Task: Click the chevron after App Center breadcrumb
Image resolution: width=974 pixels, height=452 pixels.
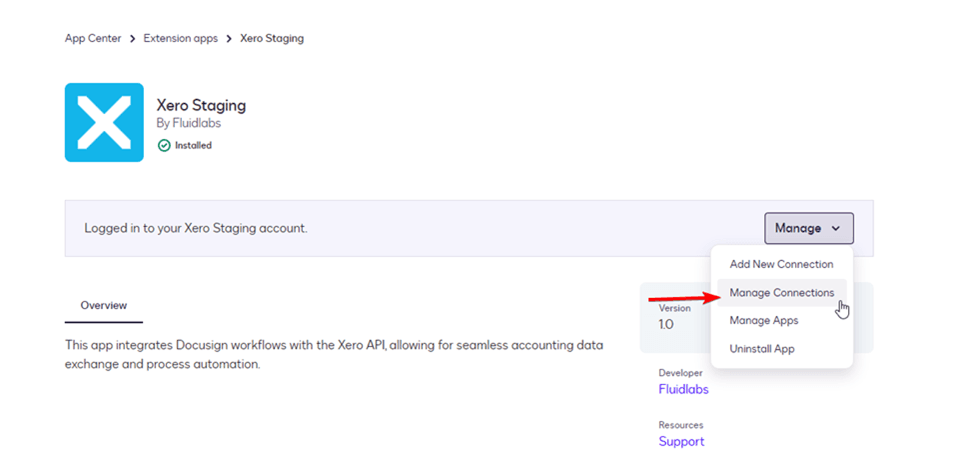Action: coord(132,39)
